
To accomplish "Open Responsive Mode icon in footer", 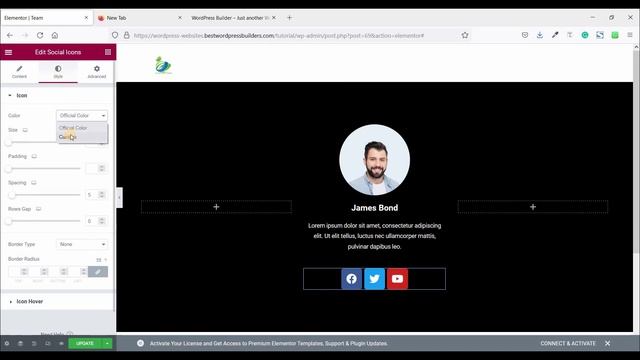I will [48, 344].
